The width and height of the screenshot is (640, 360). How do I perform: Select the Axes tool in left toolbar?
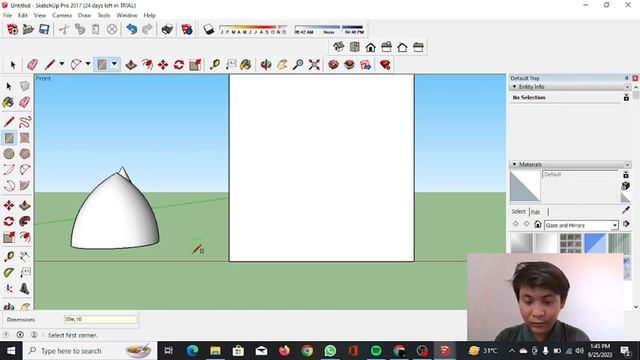(9, 289)
